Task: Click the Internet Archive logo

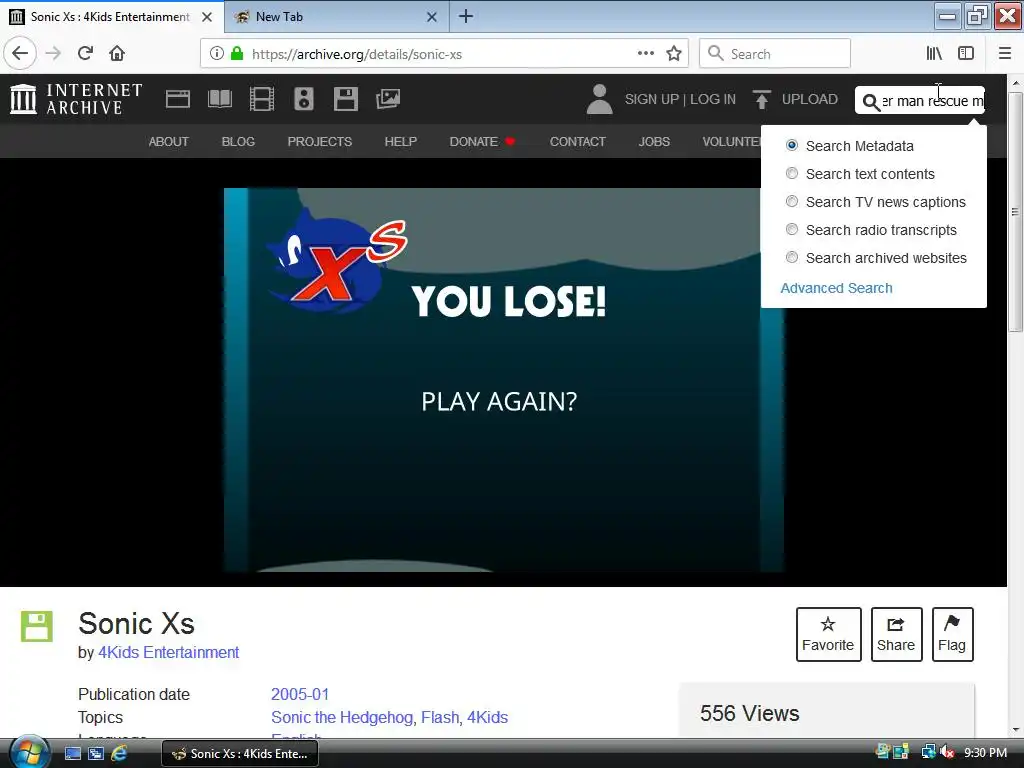Action: point(76,99)
